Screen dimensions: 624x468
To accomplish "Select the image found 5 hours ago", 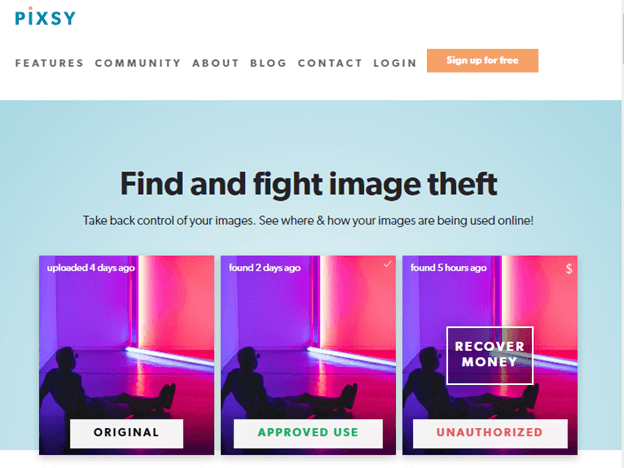I will click(x=490, y=355).
